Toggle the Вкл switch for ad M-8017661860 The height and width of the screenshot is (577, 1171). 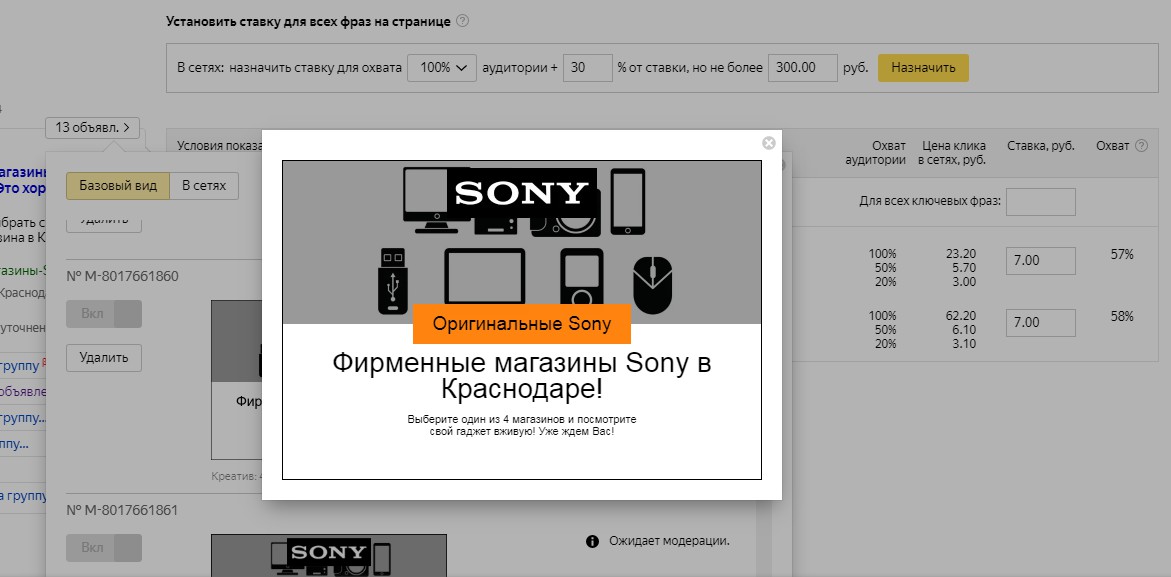104,314
